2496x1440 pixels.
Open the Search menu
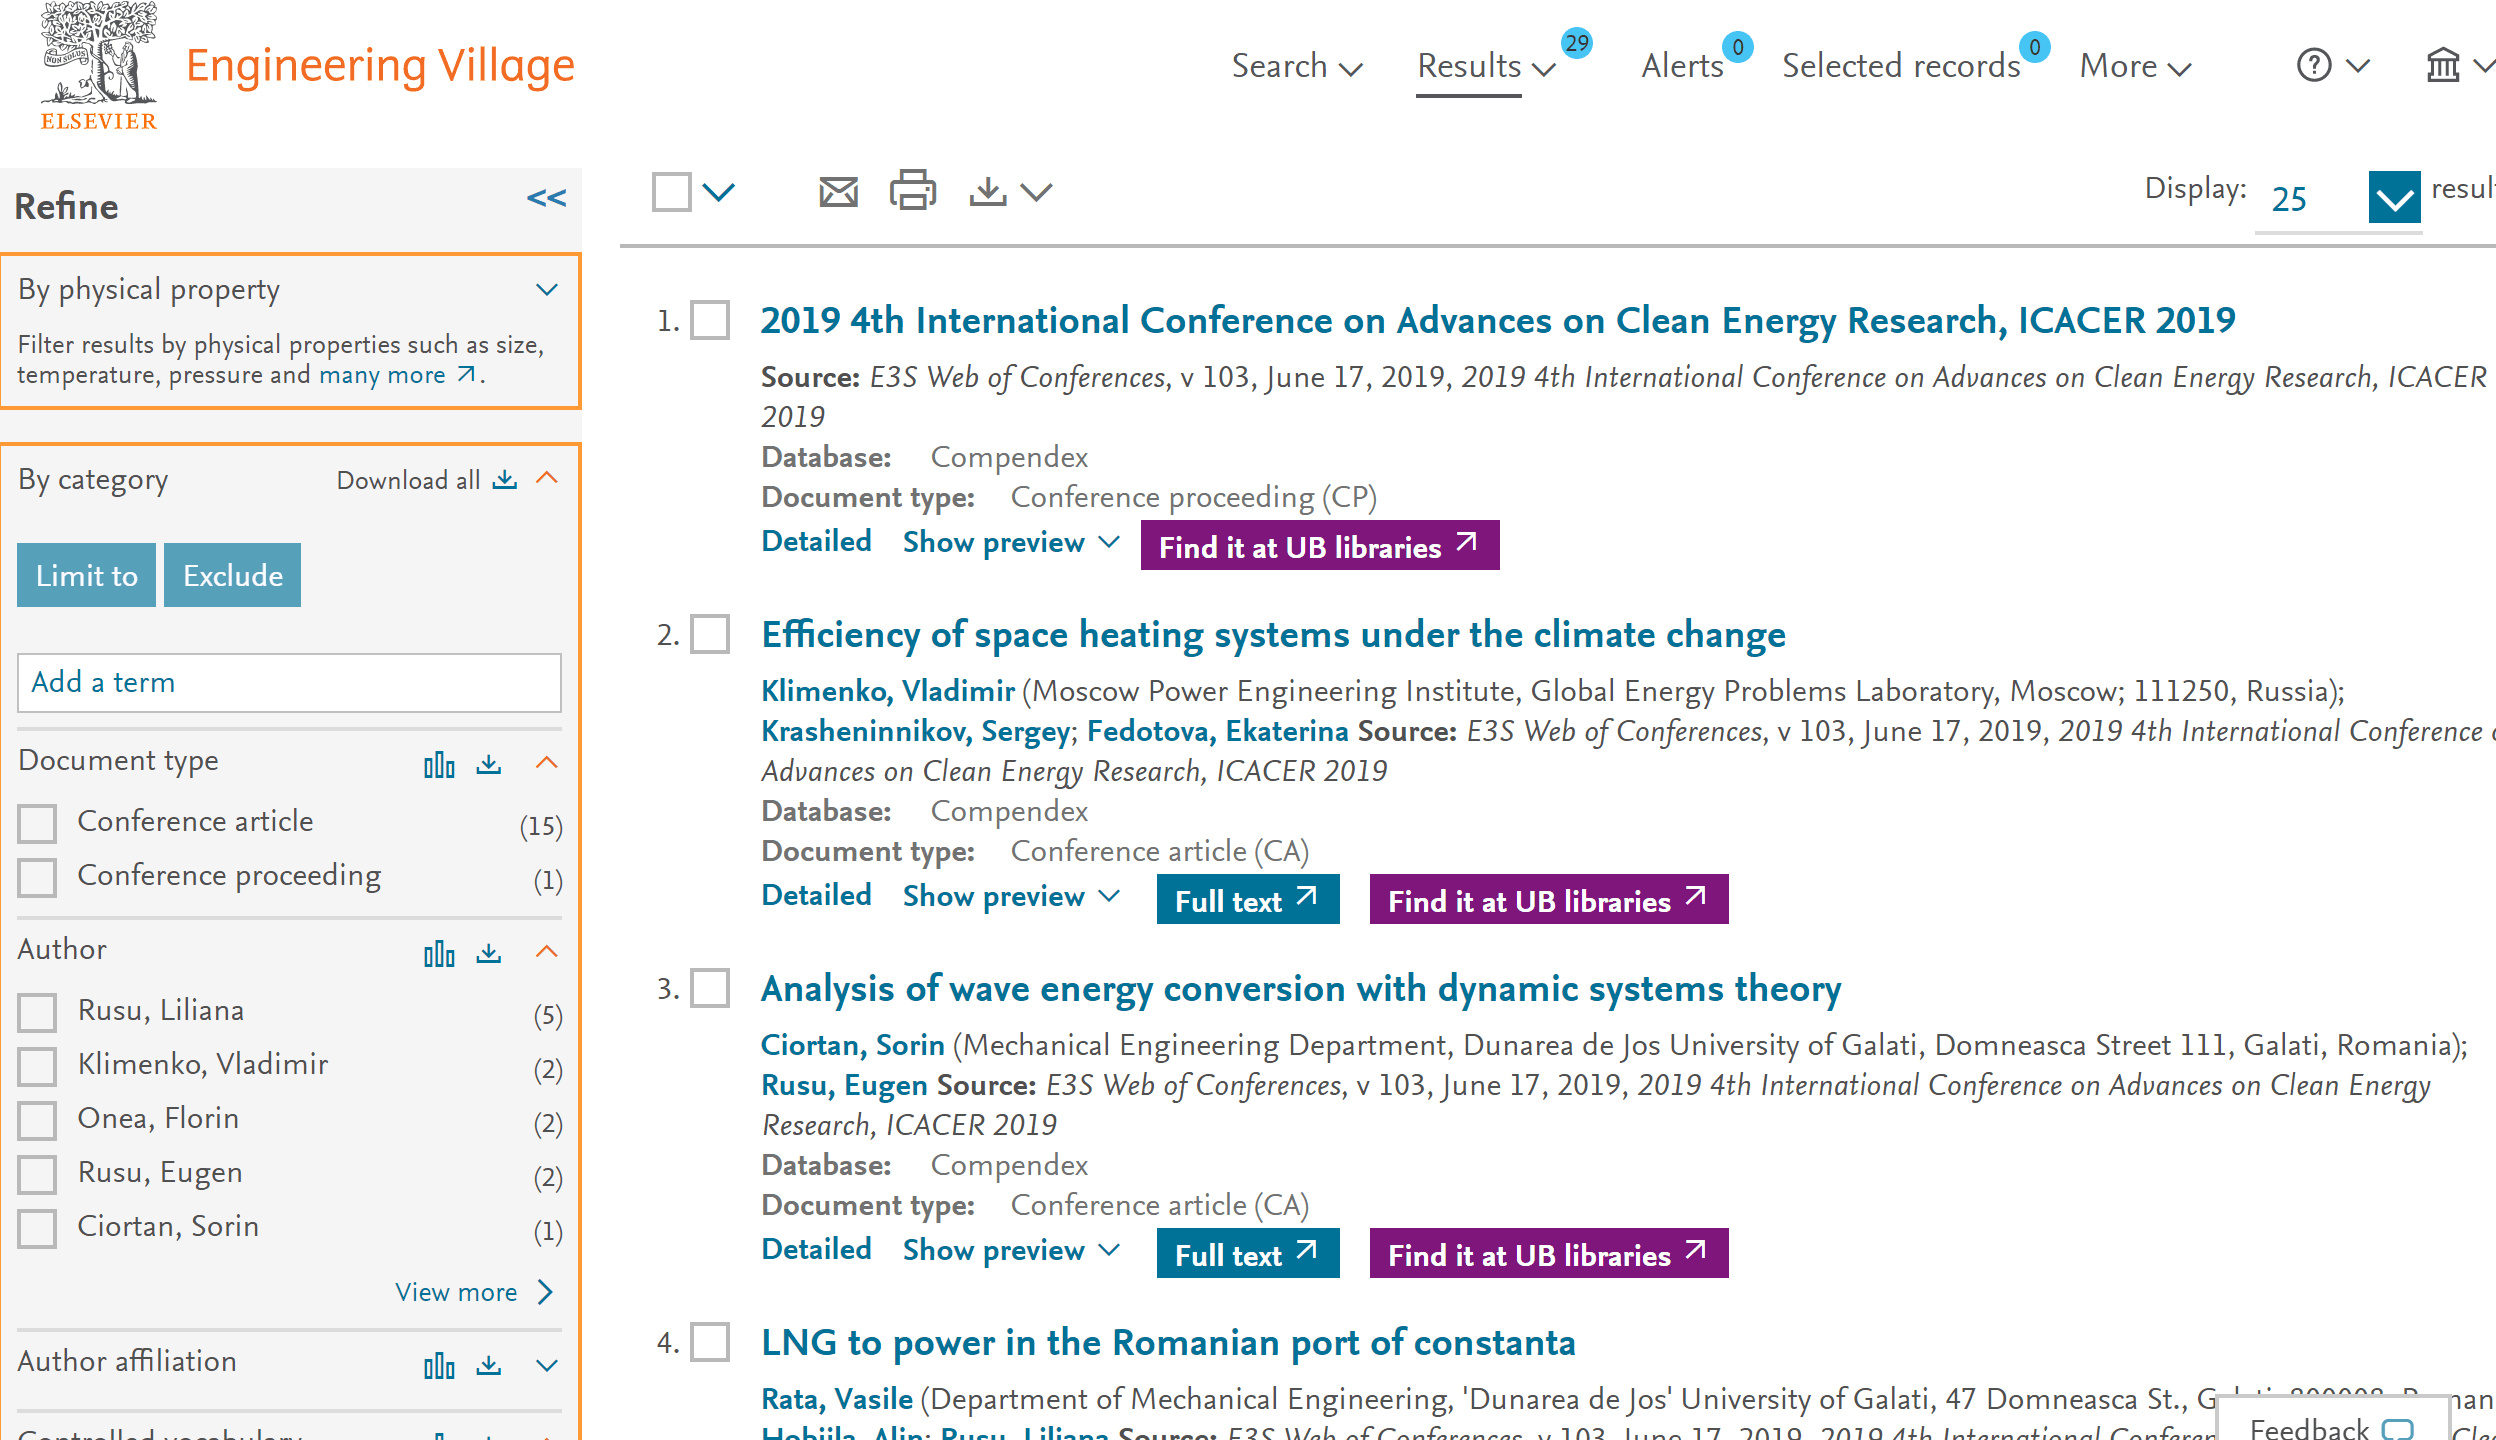[1297, 66]
